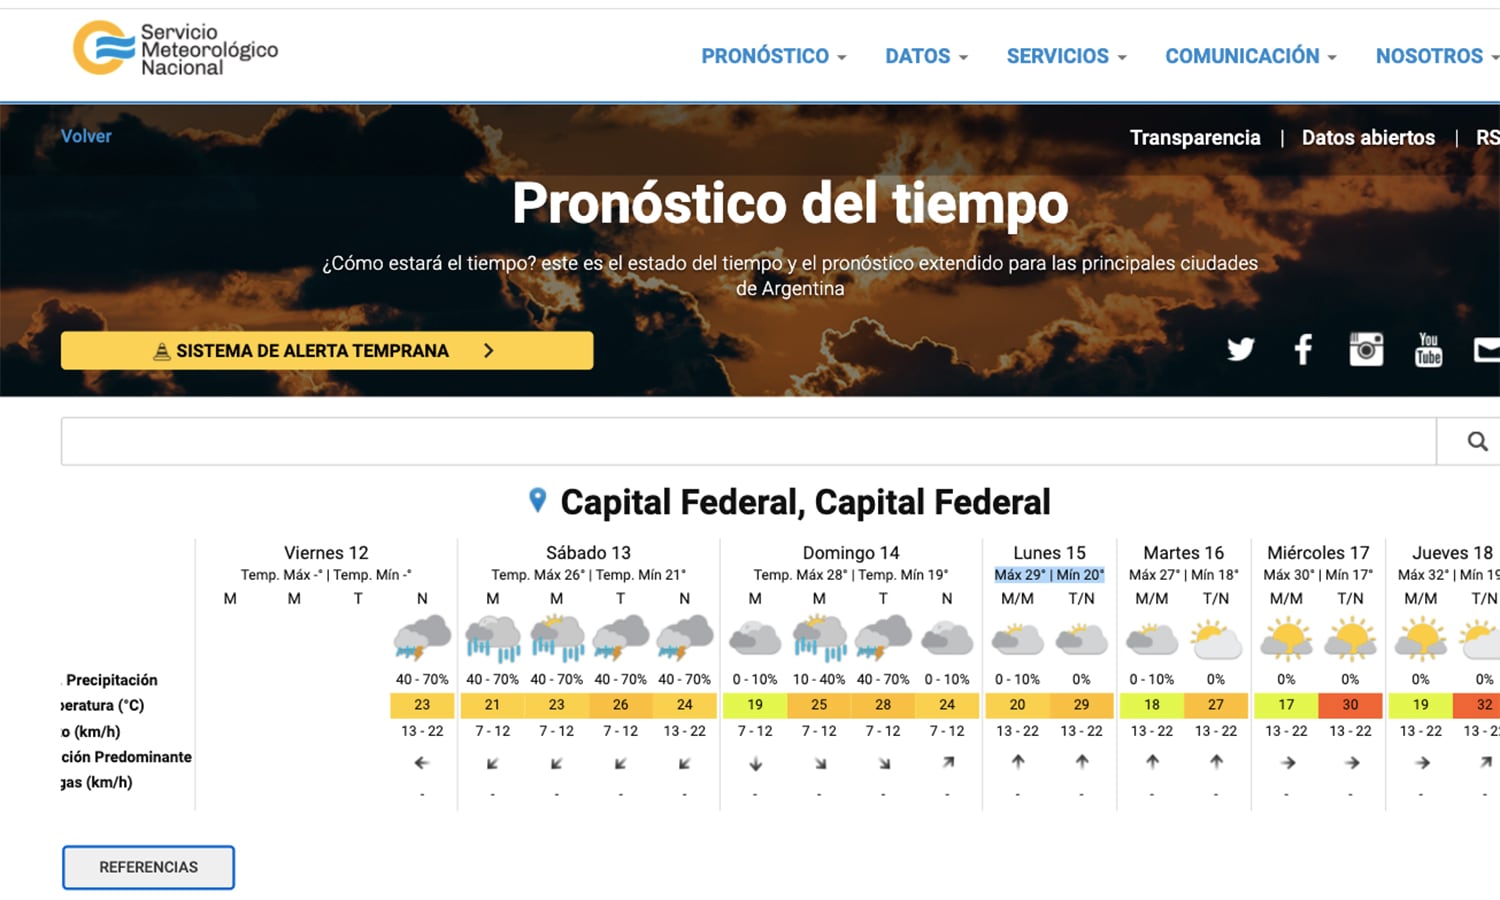Click the REFERENCIAS button

pyautogui.click(x=148, y=867)
